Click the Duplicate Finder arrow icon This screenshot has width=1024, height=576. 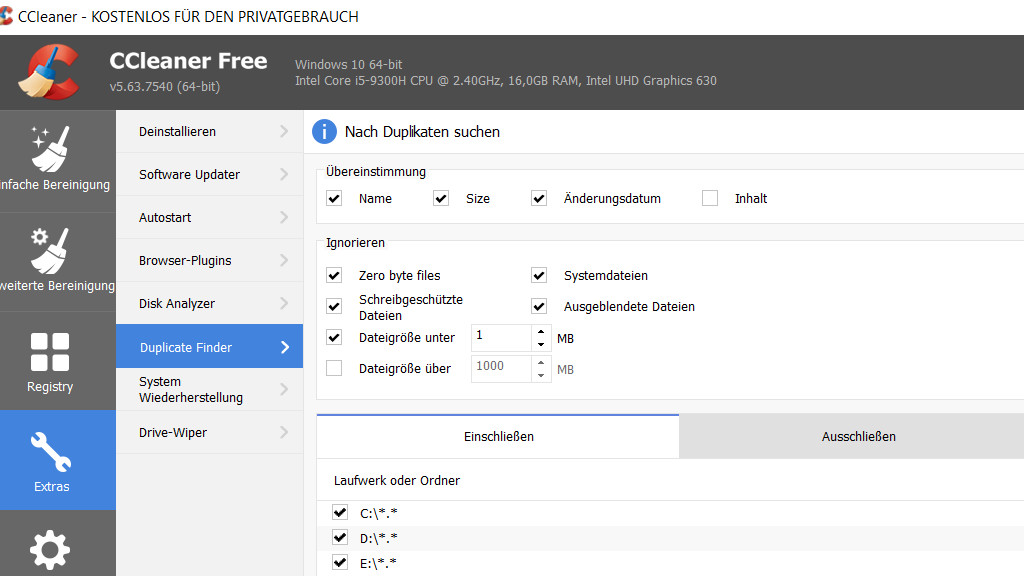[x=285, y=347]
